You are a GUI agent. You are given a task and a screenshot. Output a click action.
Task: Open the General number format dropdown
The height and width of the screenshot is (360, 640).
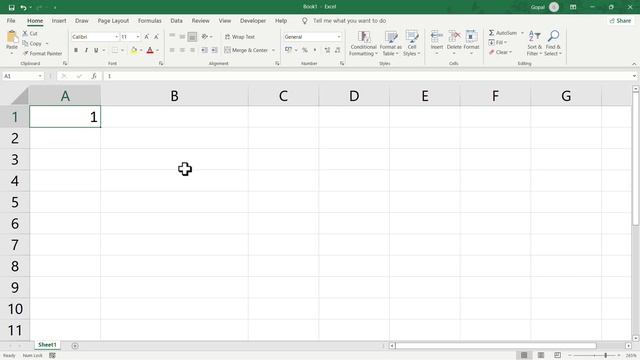coord(338,37)
